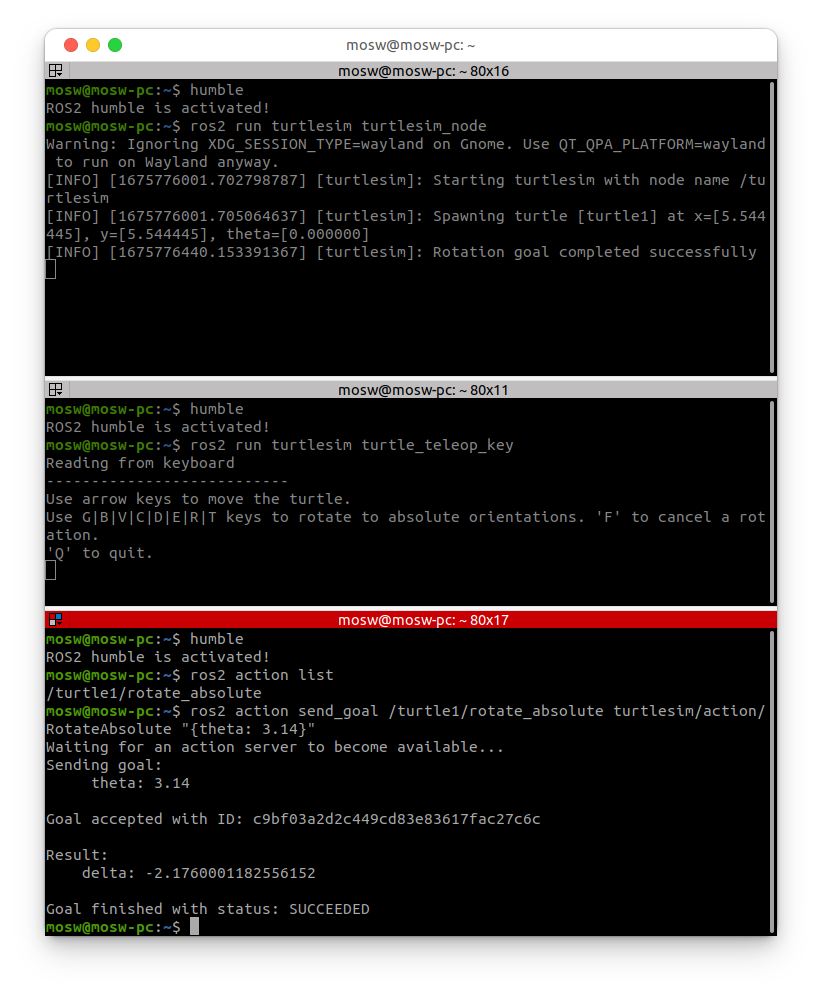Minimize window using the yellow button
The height and width of the screenshot is (997, 822).
click(93, 45)
